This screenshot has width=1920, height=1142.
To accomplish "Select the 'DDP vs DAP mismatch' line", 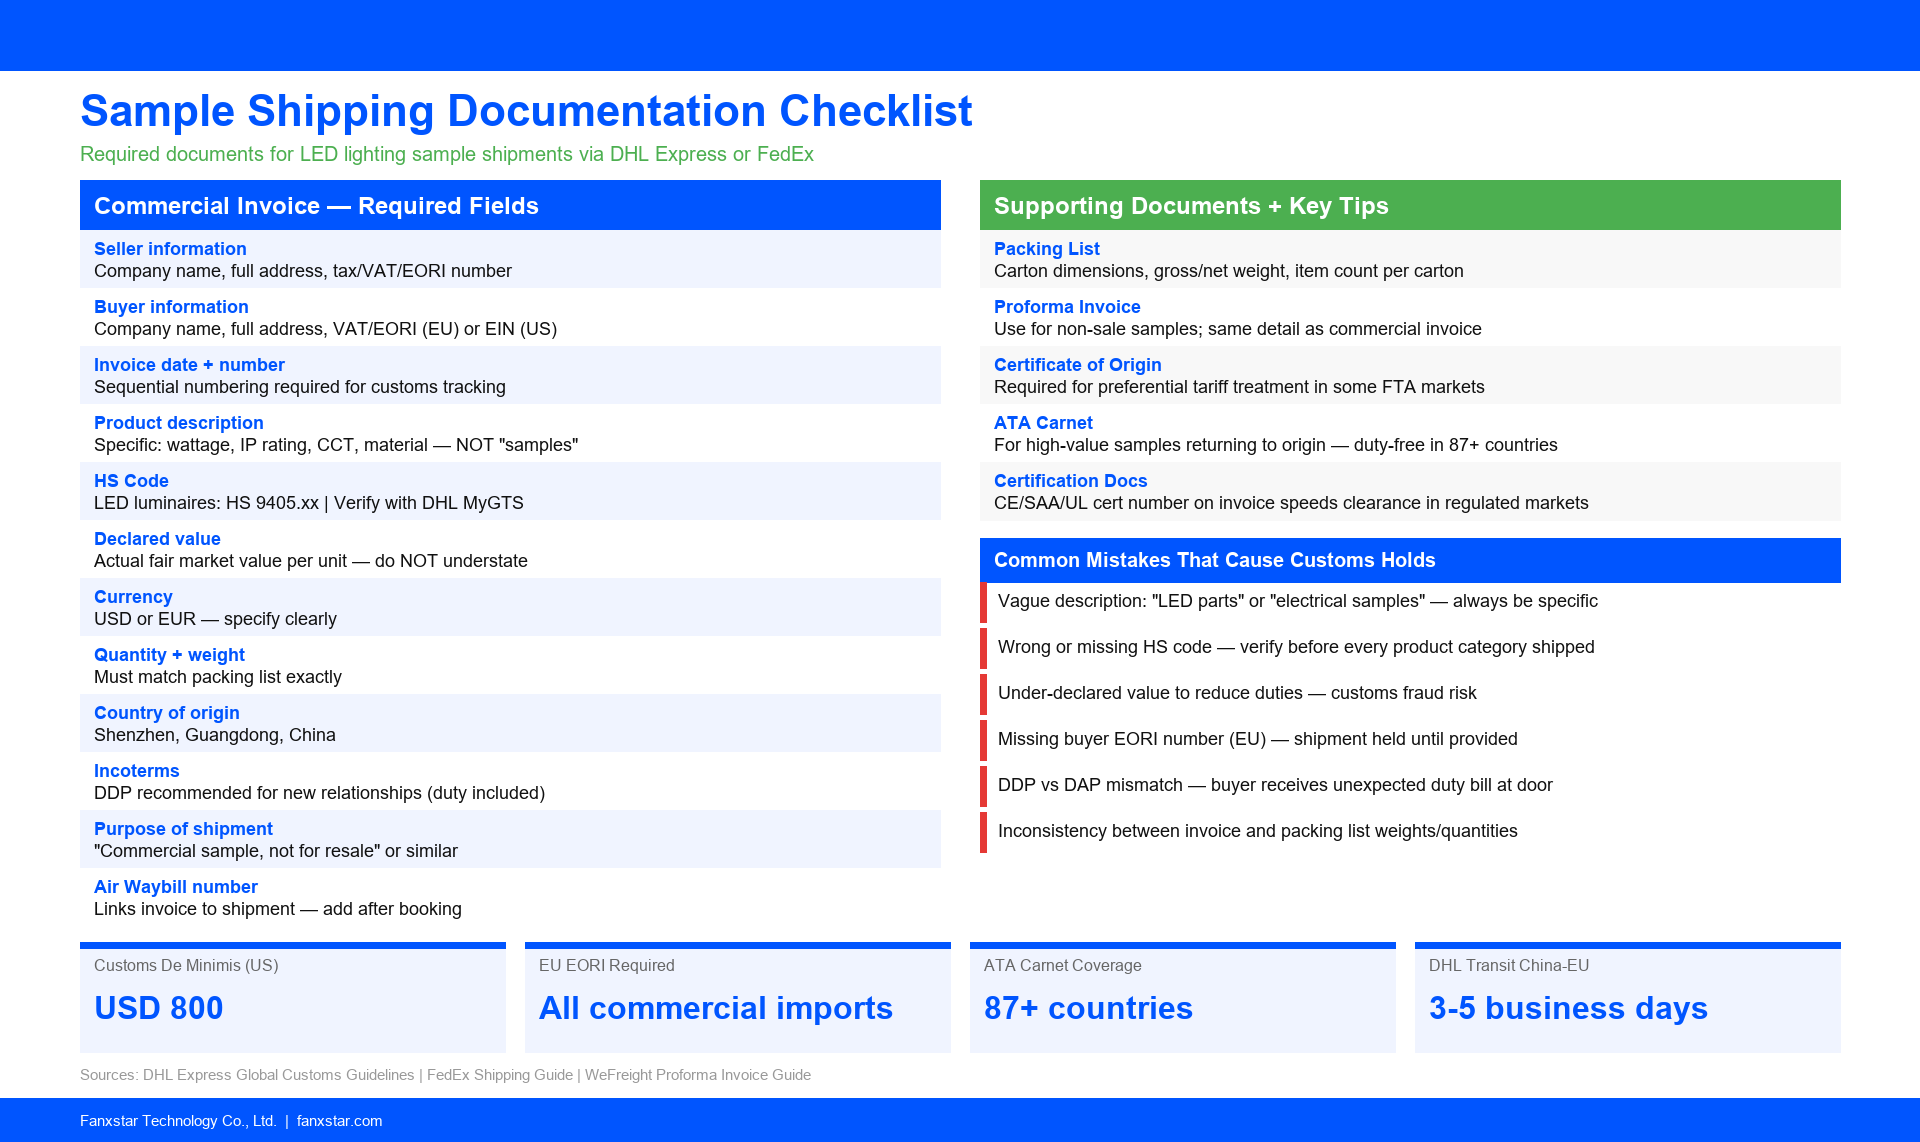I will tap(1275, 785).
